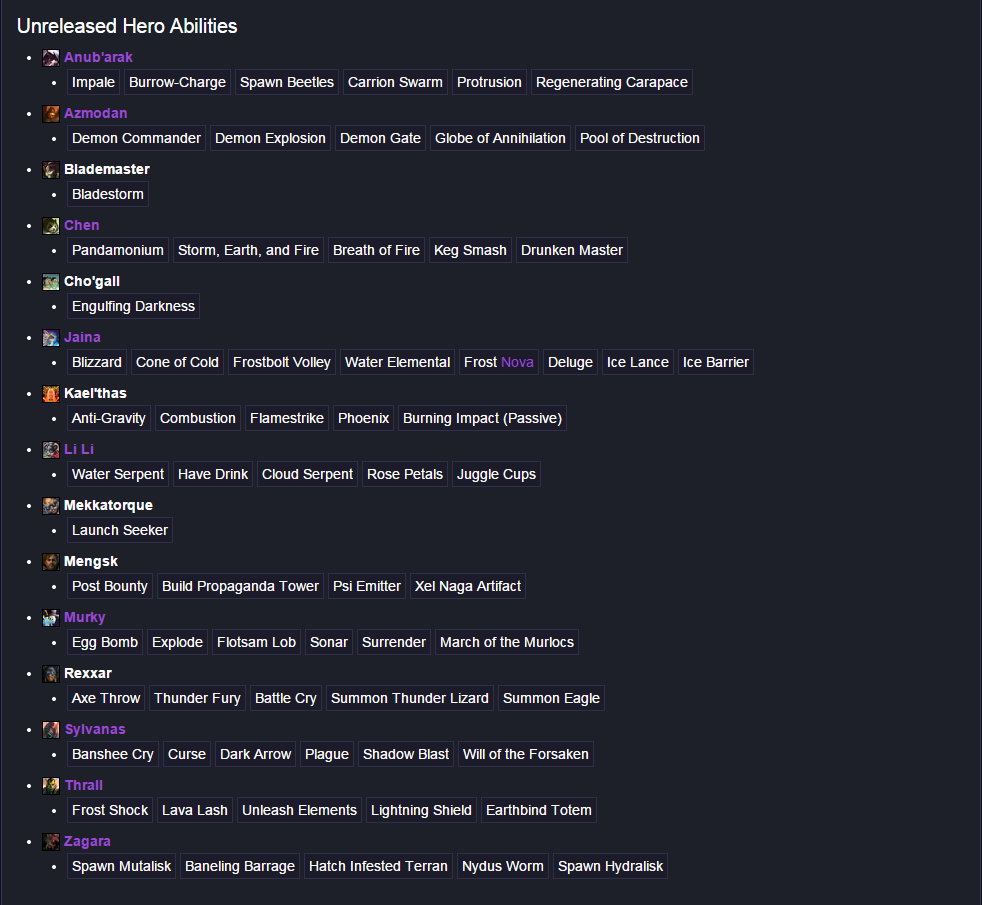
Task: Click the Banshee Cry ability tag
Action: (x=113, y=754)
